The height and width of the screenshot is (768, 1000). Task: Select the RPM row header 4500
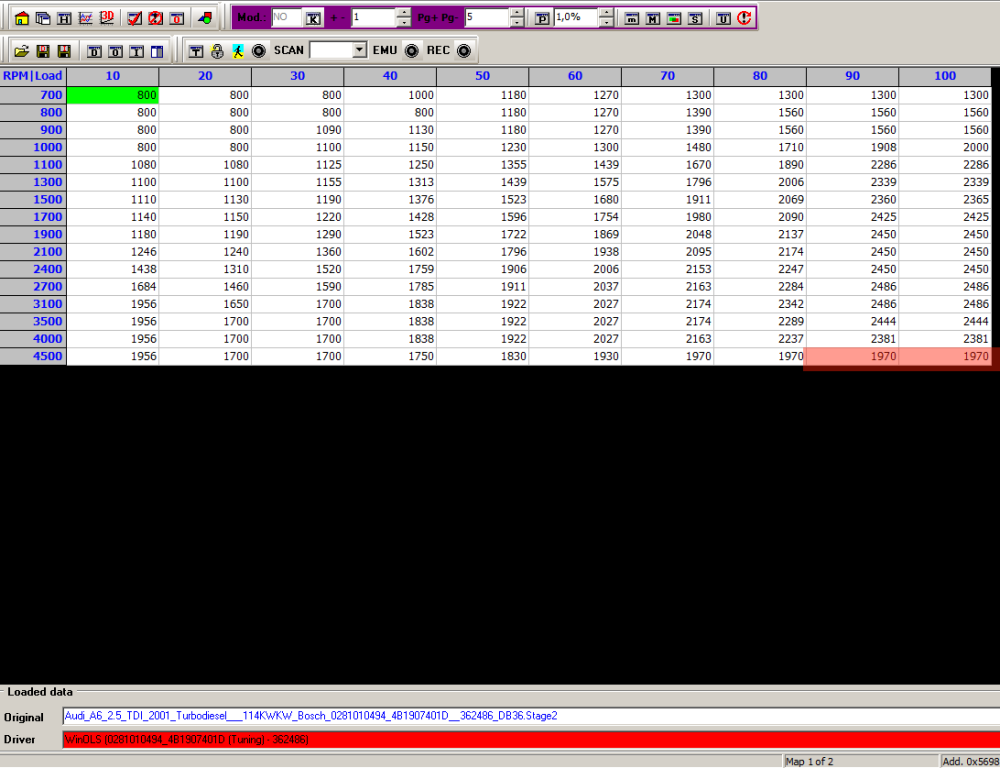[x=33, y=356]
